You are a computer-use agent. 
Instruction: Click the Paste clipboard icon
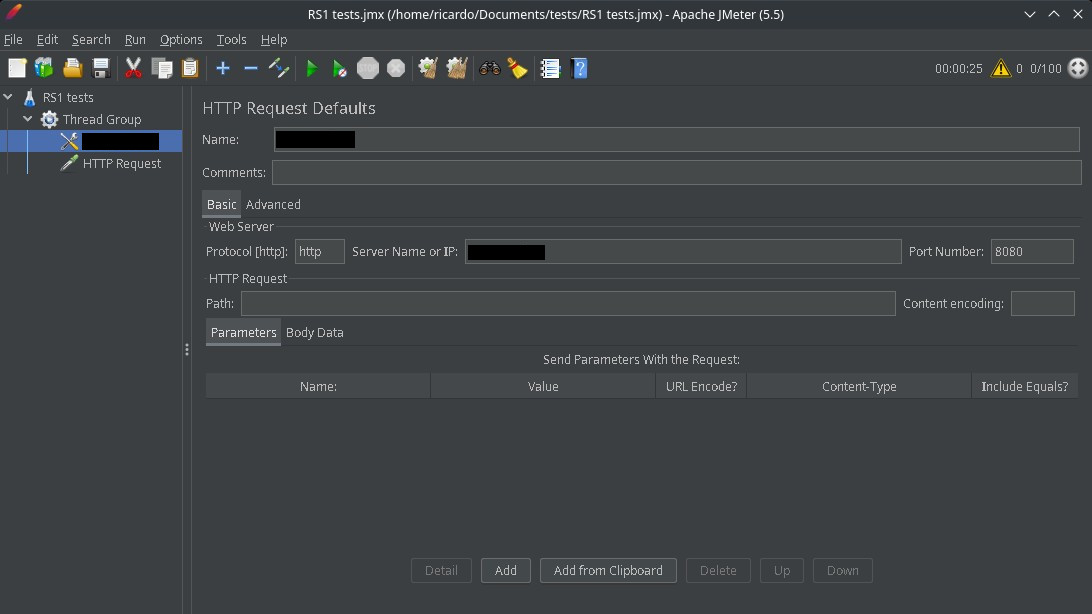coord(189,68)
